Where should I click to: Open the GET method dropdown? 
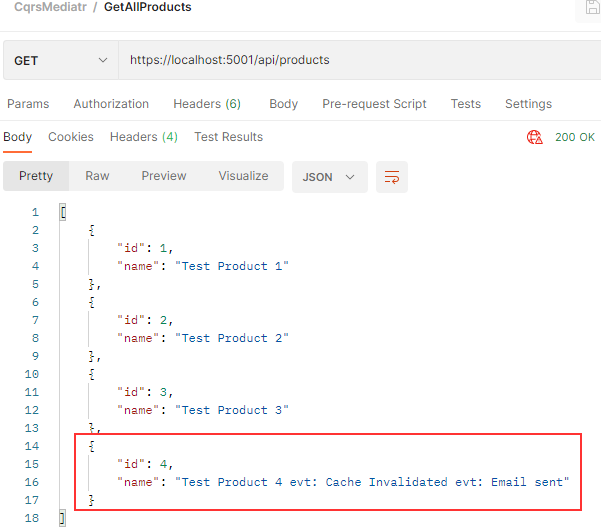(x=60, y=60)
